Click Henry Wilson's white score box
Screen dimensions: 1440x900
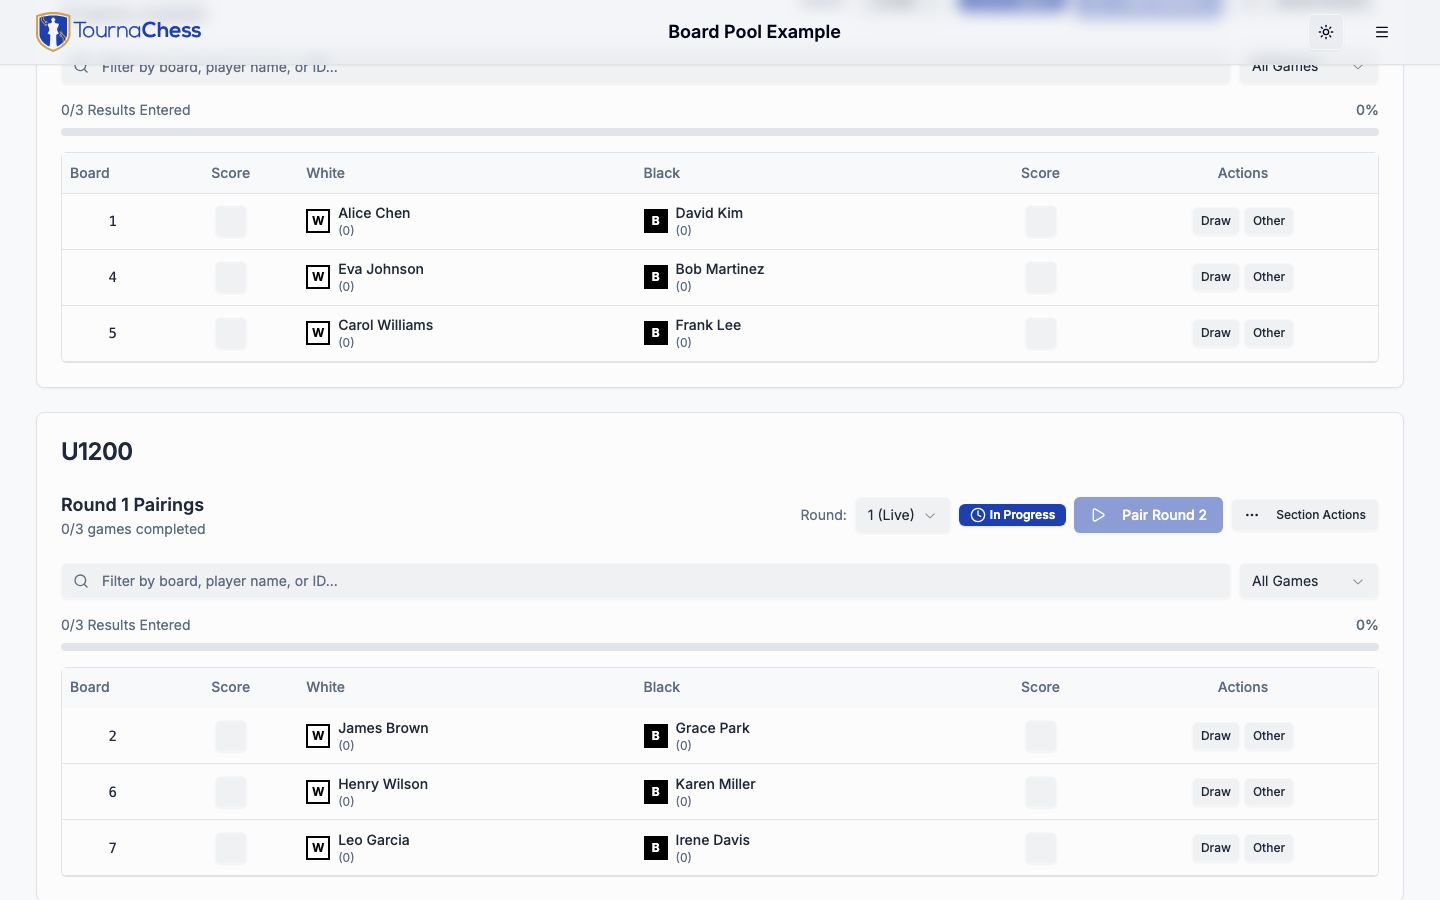[231, 792]
